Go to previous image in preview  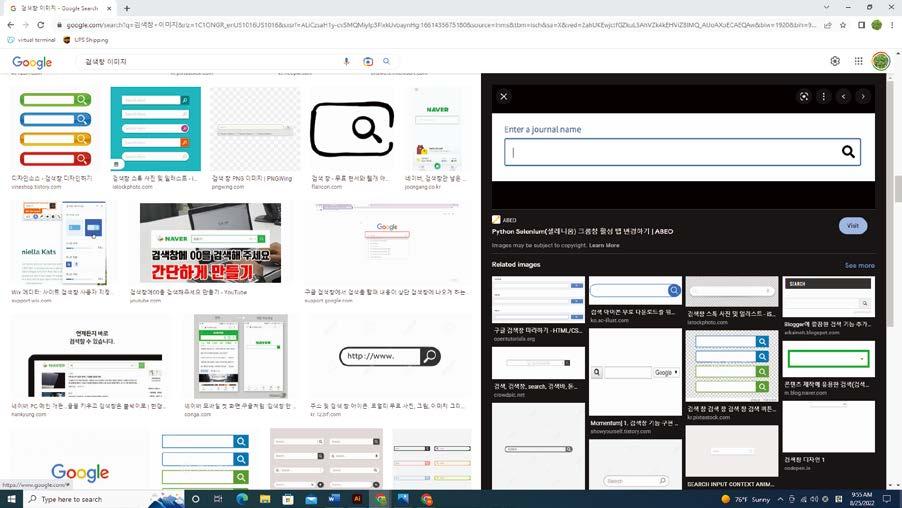click(843, 97)
